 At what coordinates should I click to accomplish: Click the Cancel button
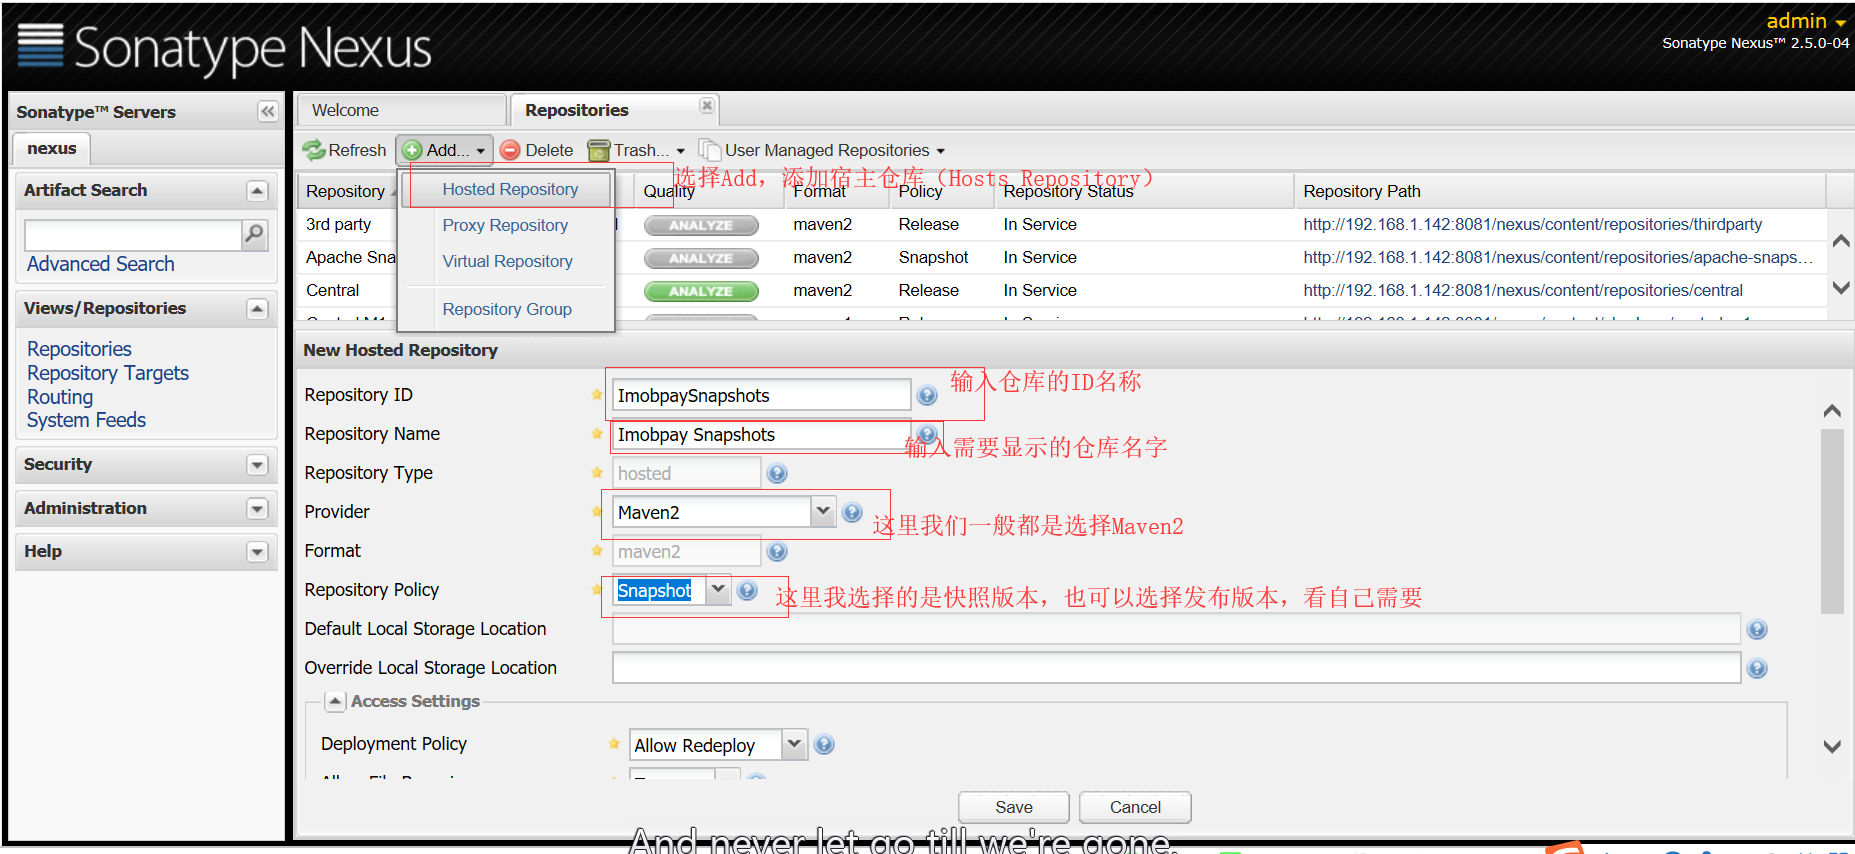point(1135,807)
